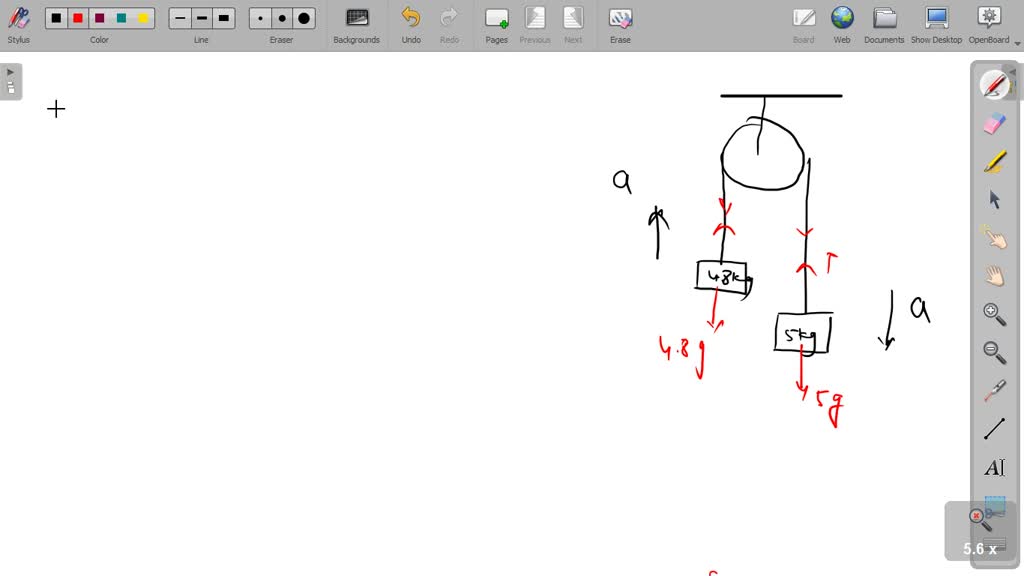Select the thickest line width
This screenshot has width=1024, height=576.
[224, 18]
